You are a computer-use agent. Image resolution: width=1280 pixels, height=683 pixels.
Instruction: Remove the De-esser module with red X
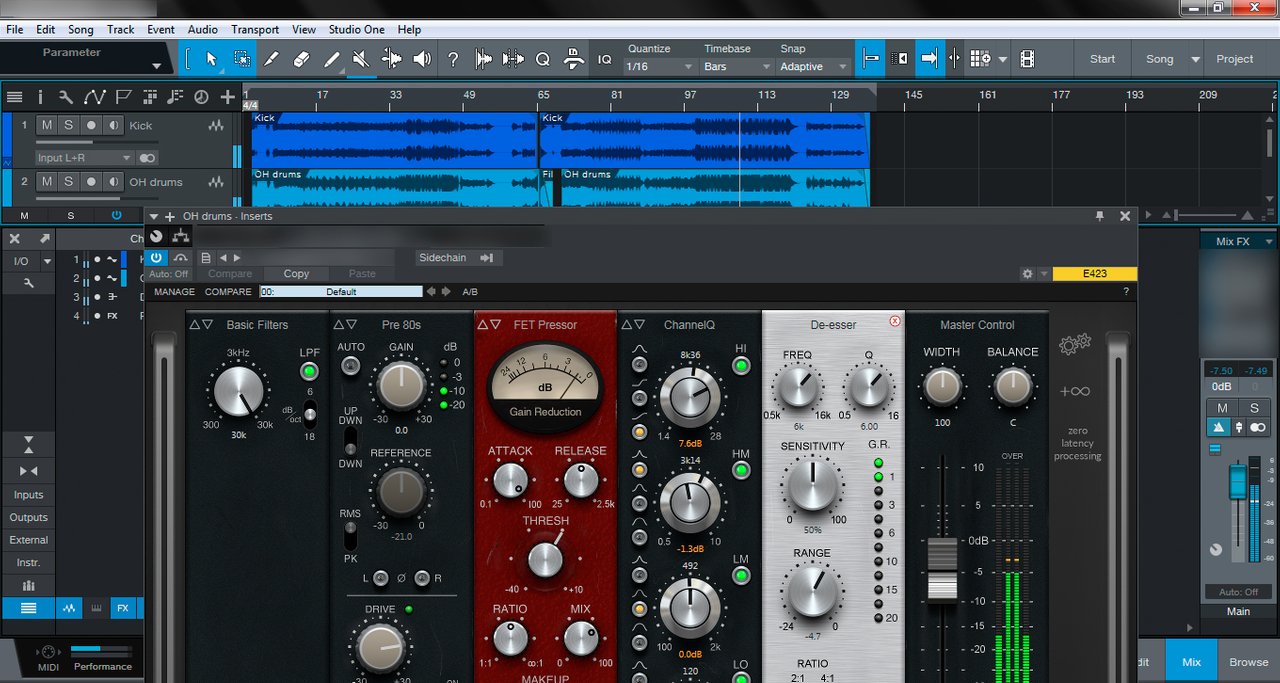coord(895,321)
